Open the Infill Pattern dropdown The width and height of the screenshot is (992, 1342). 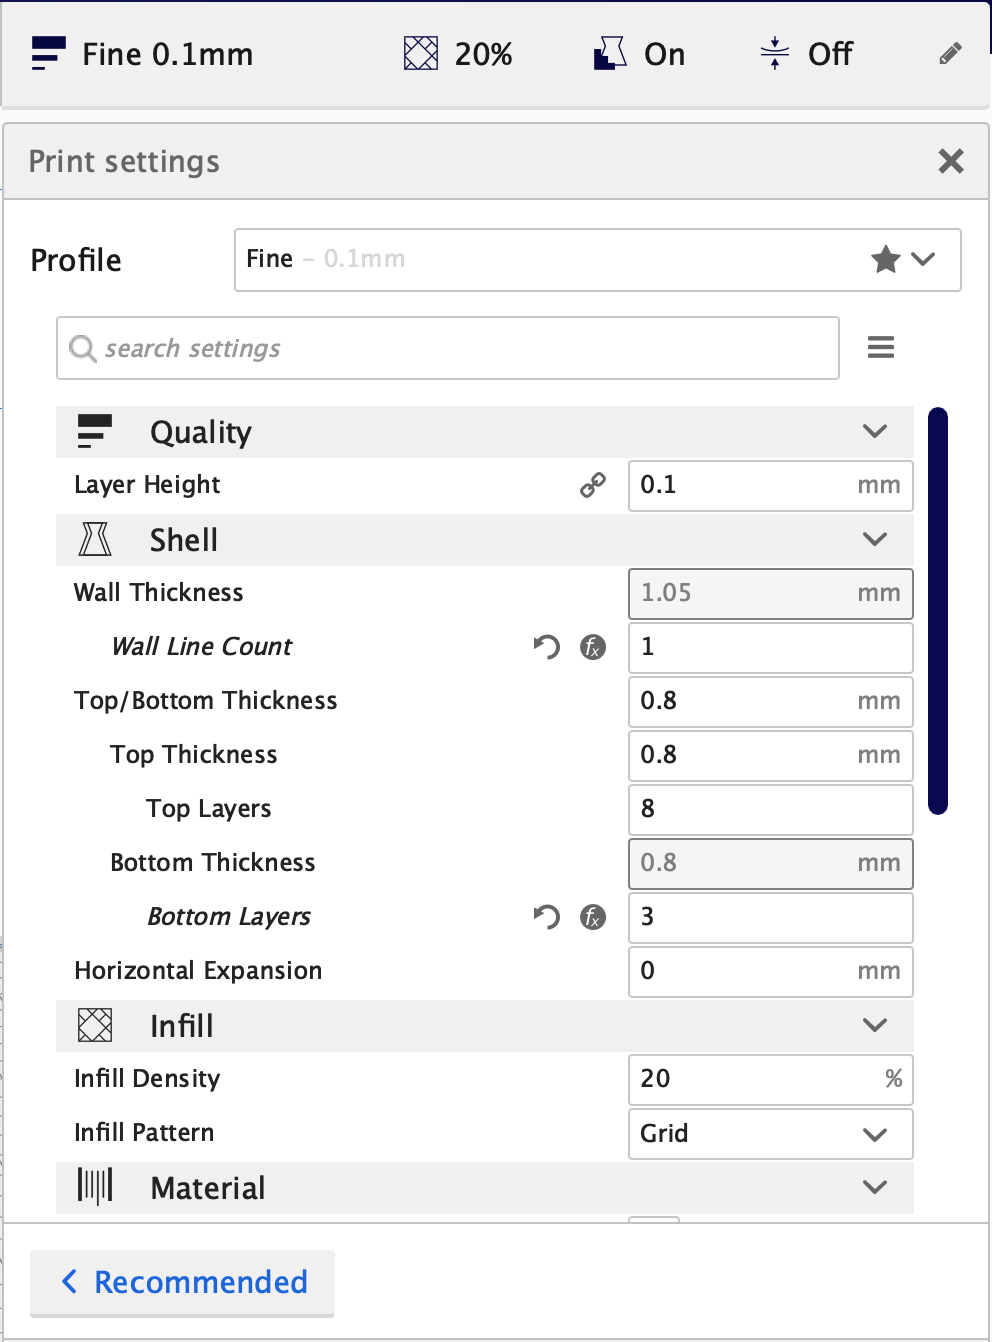pyautogui.click(x=770, y=1134)
